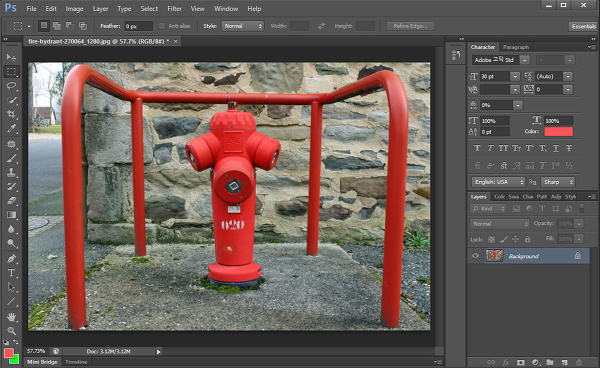The width and height of the screenshot is (600, 368).
Task: Select the Horizontal Type tool
Action: pyautogui.click(x=11, y=273)
